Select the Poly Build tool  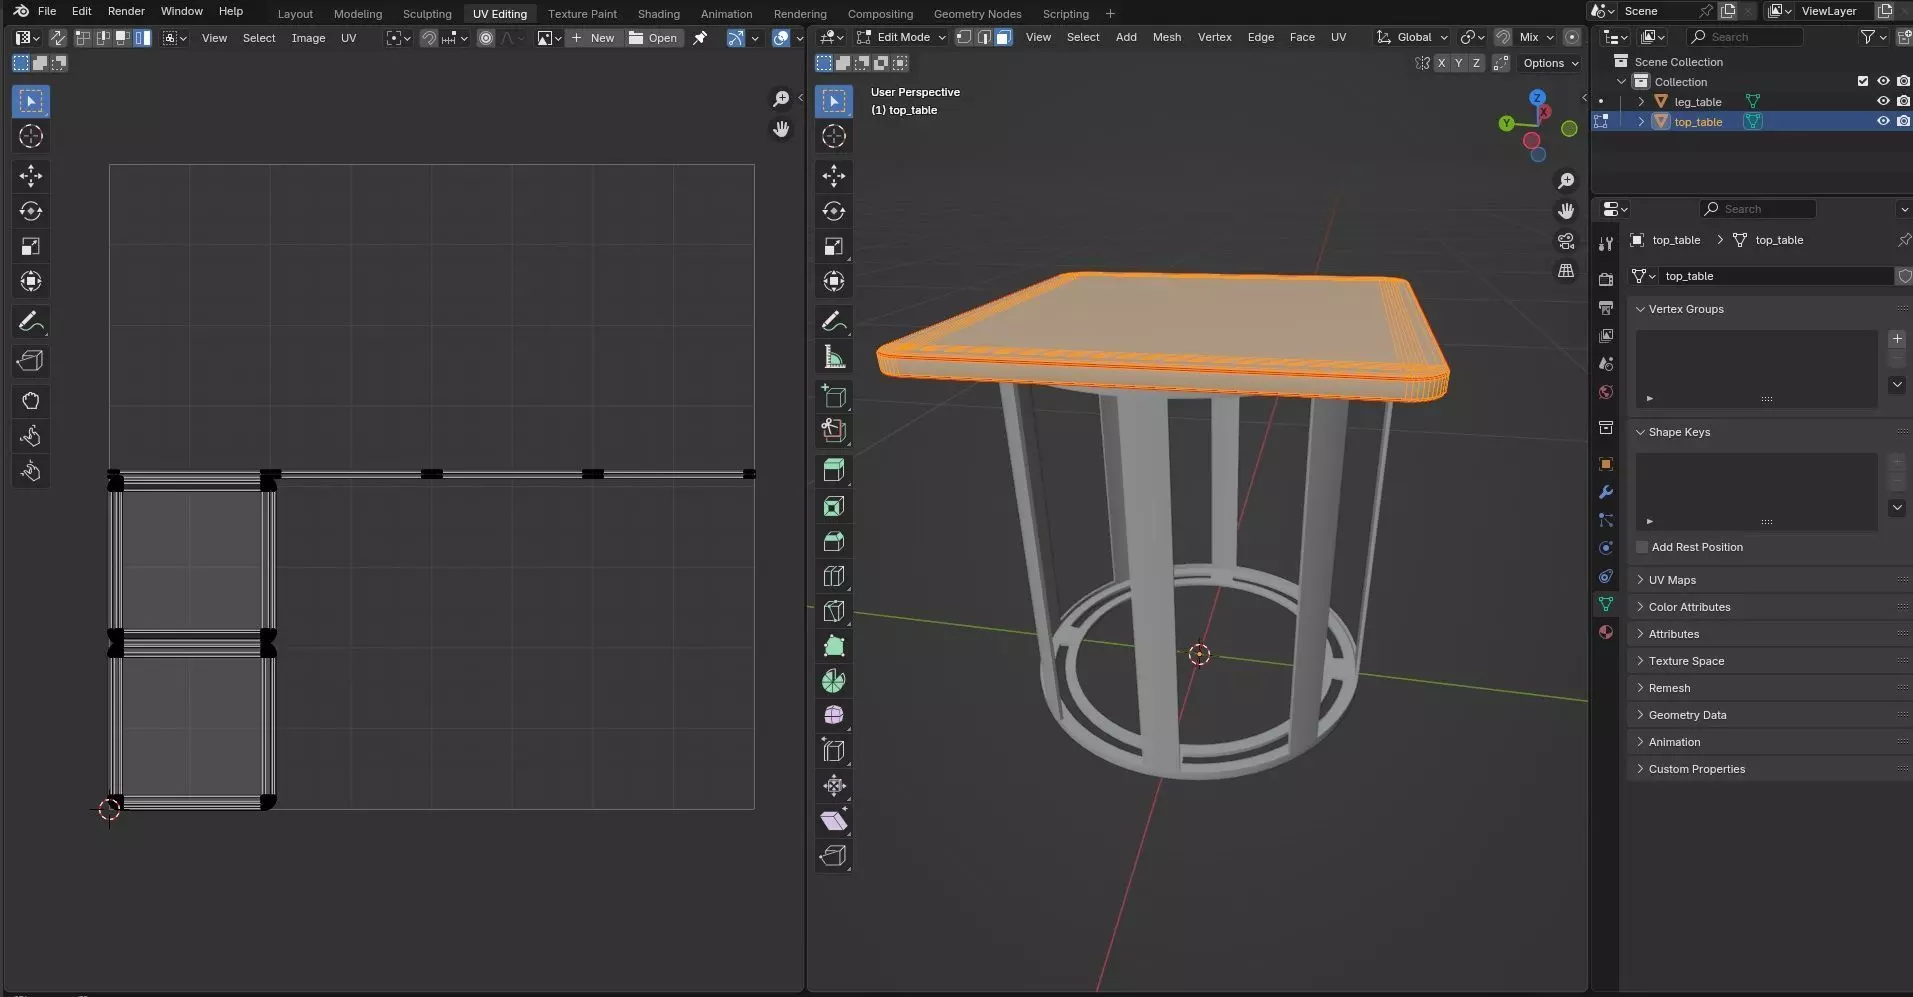tap(834, 646)
